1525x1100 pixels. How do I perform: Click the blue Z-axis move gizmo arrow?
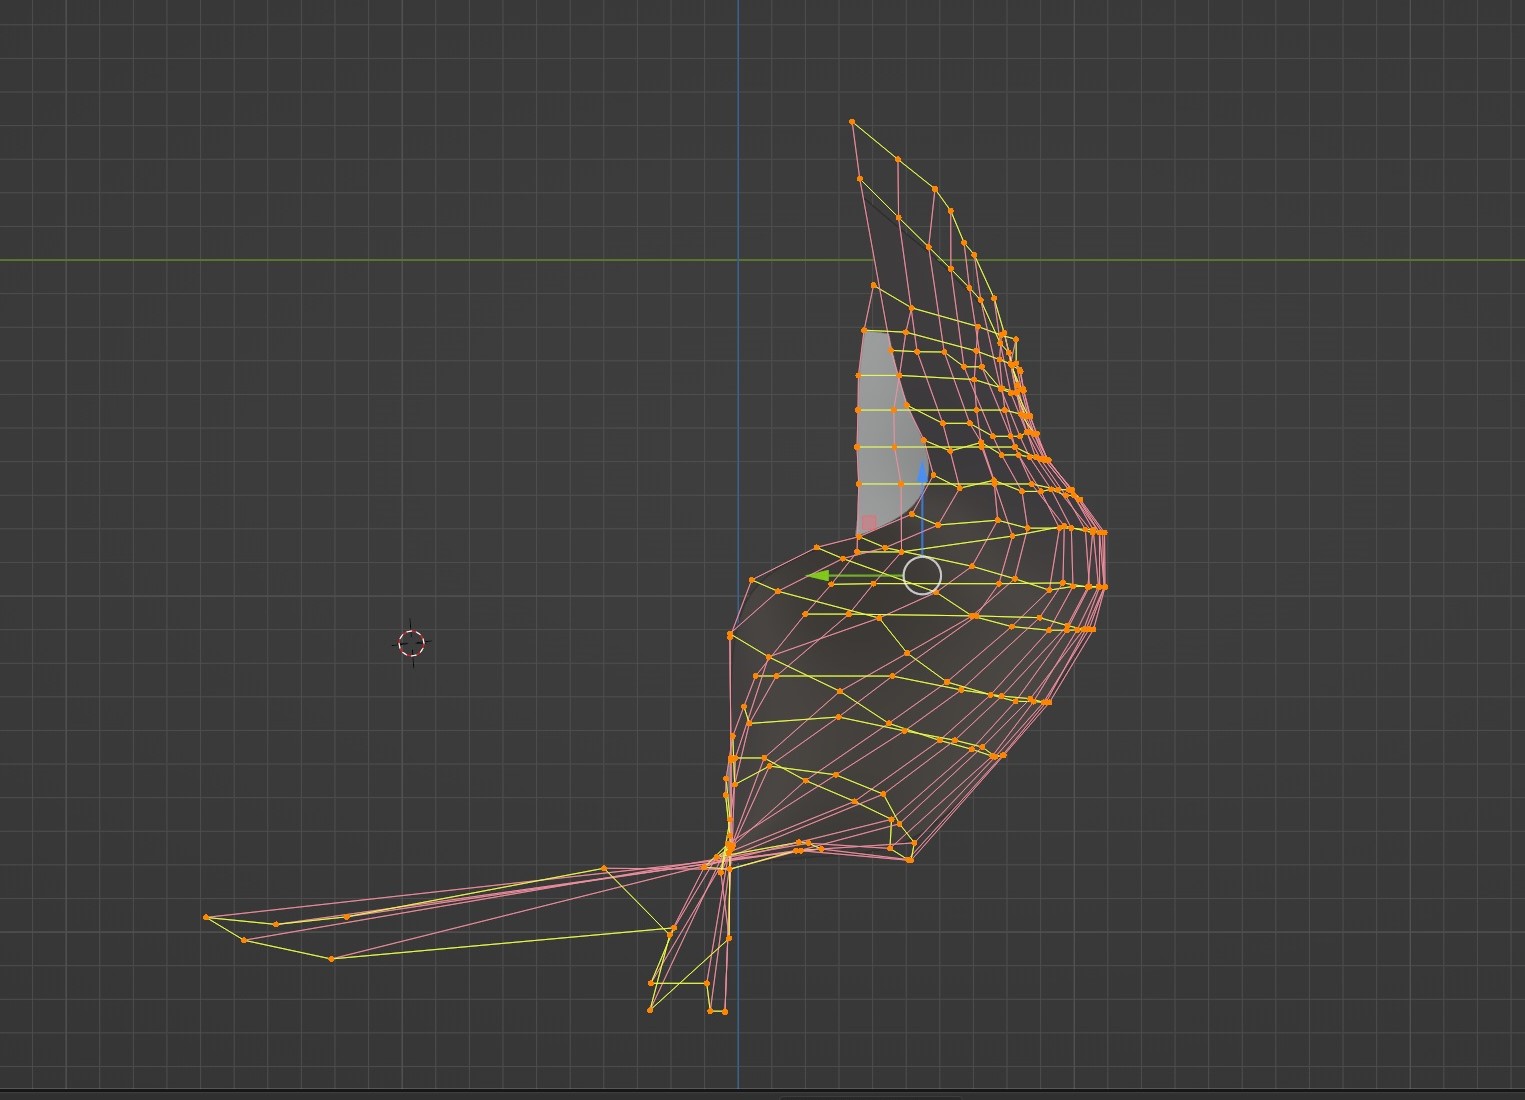pos(922,473)
